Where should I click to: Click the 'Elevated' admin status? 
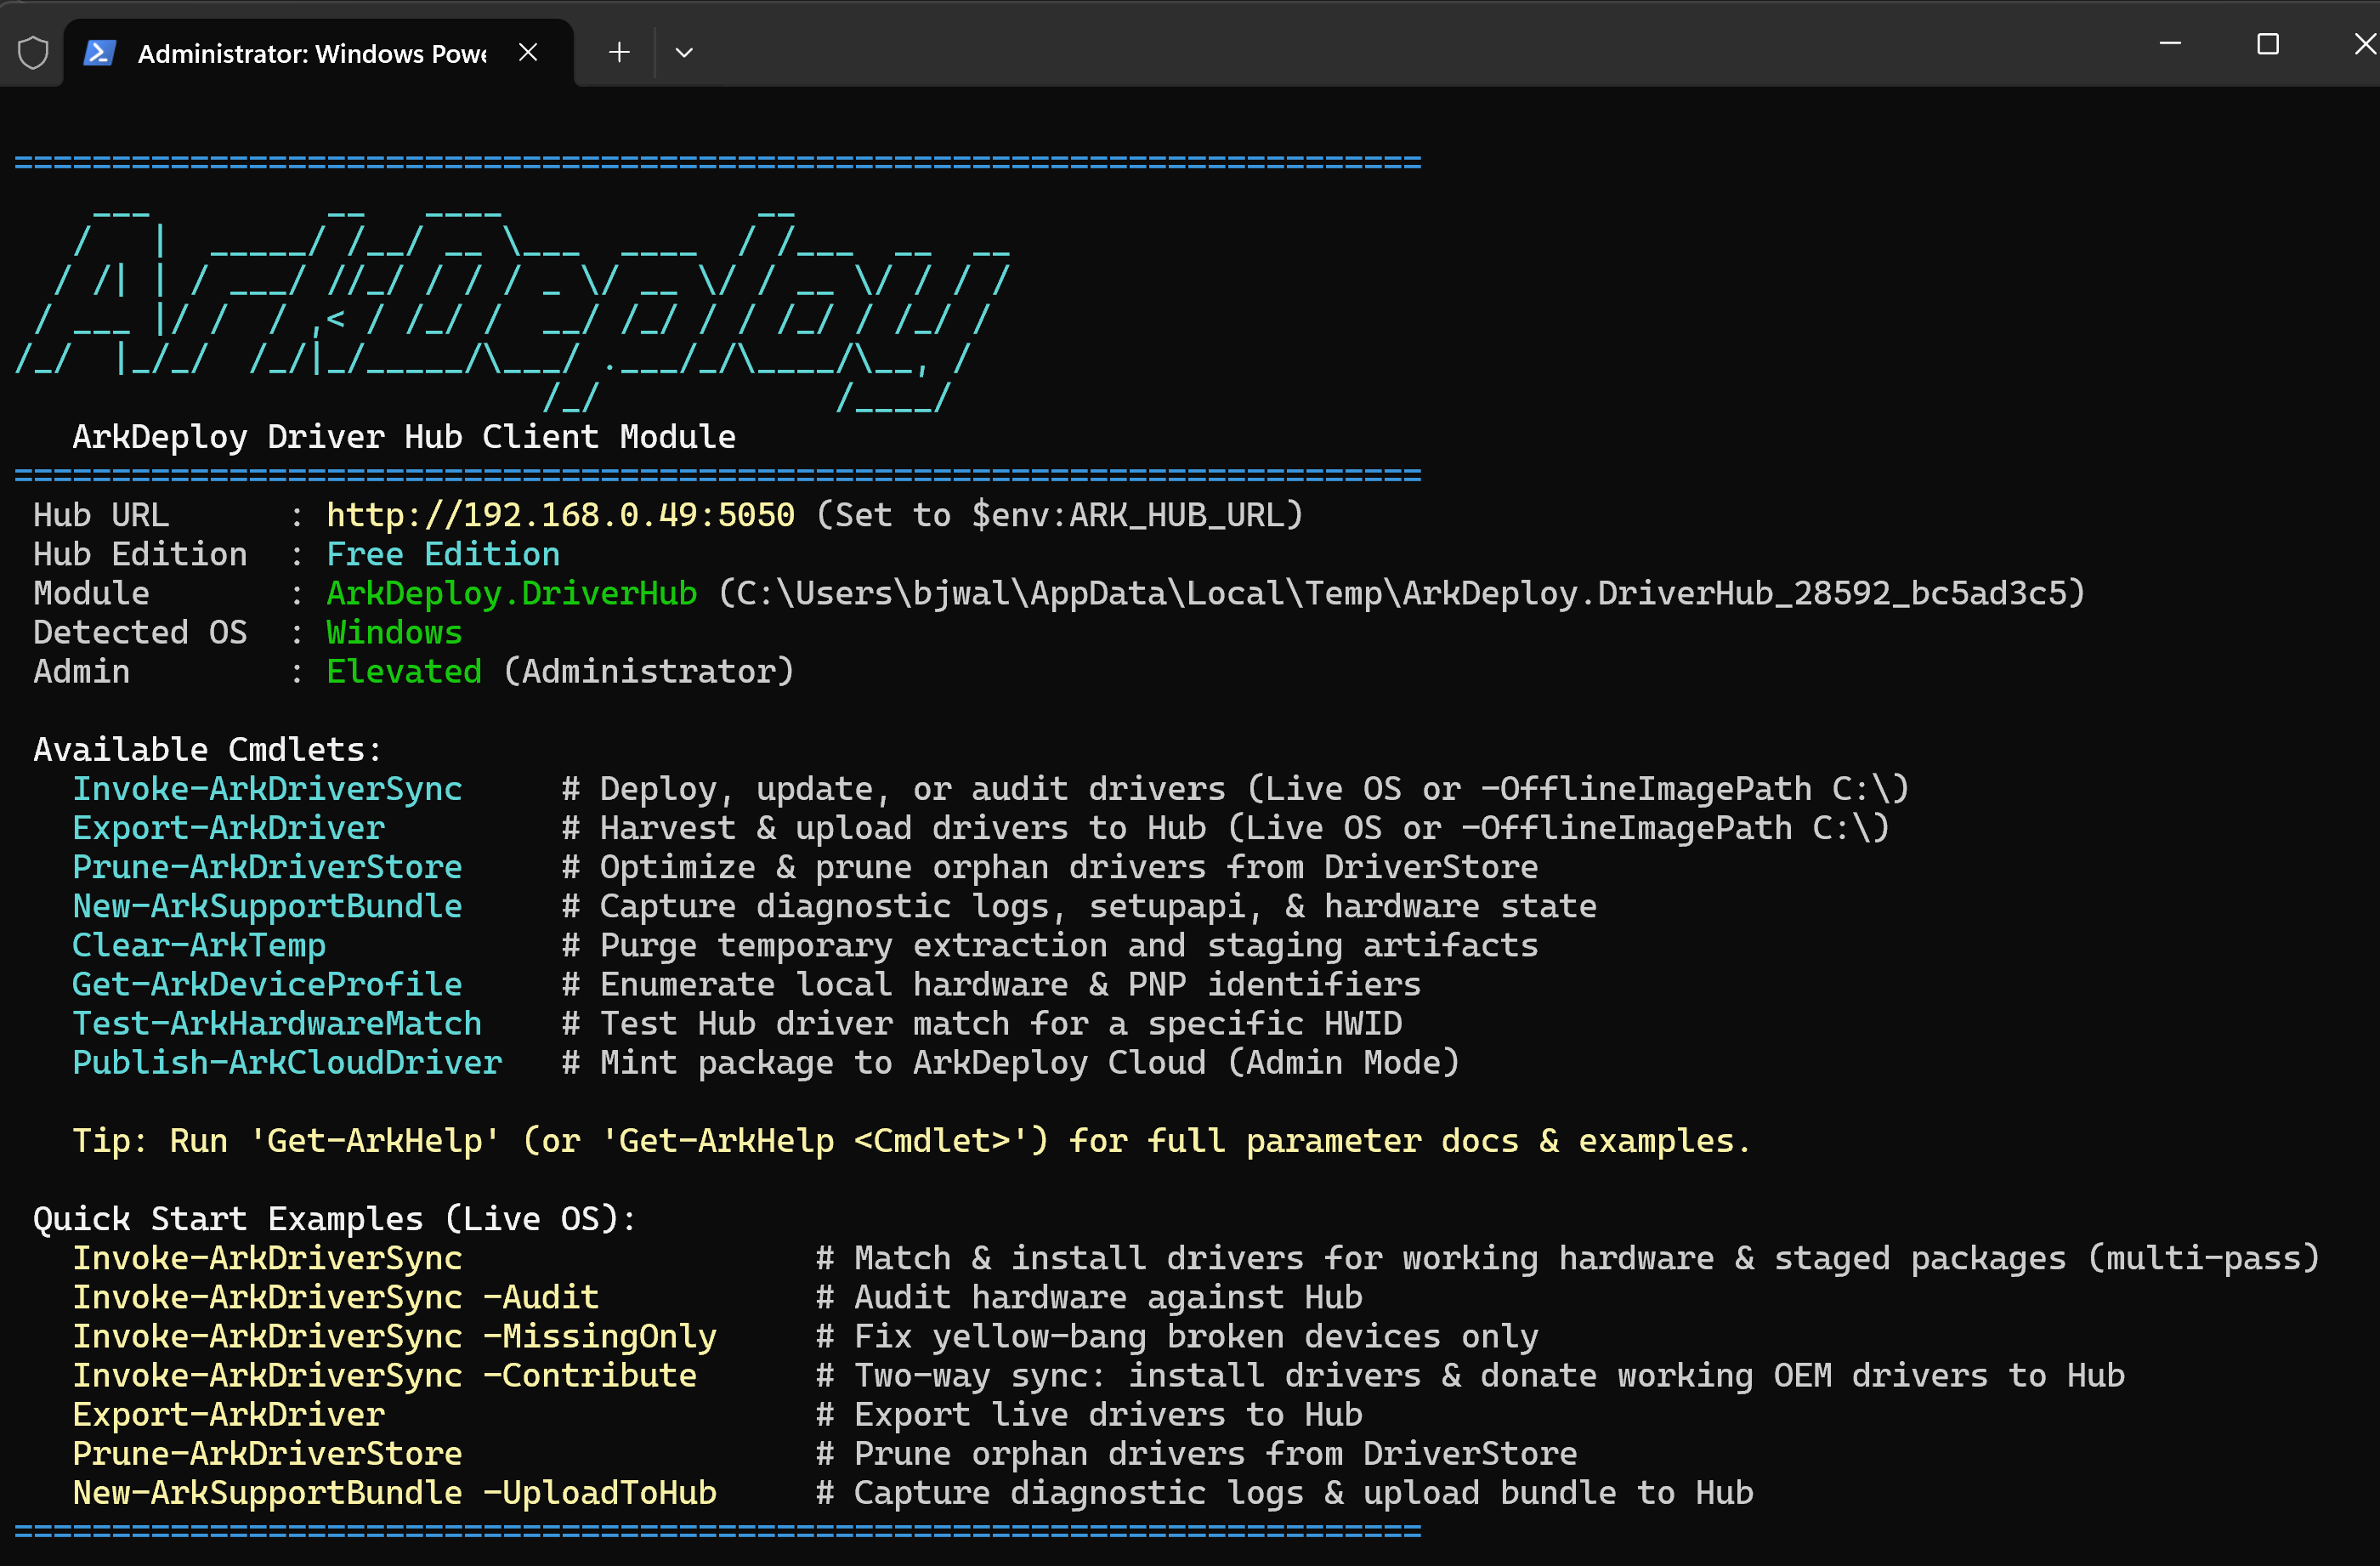click(x=404, y=670)
